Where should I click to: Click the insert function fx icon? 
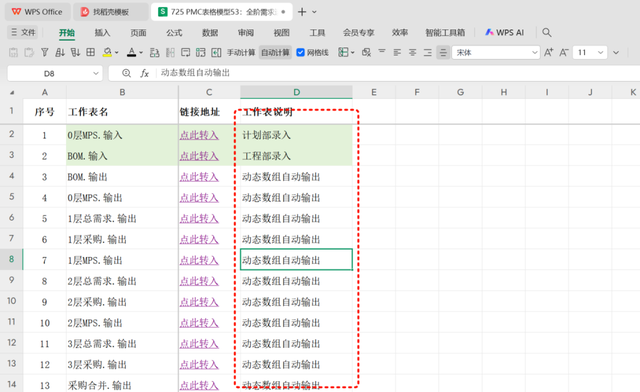(x=144, y=73)
